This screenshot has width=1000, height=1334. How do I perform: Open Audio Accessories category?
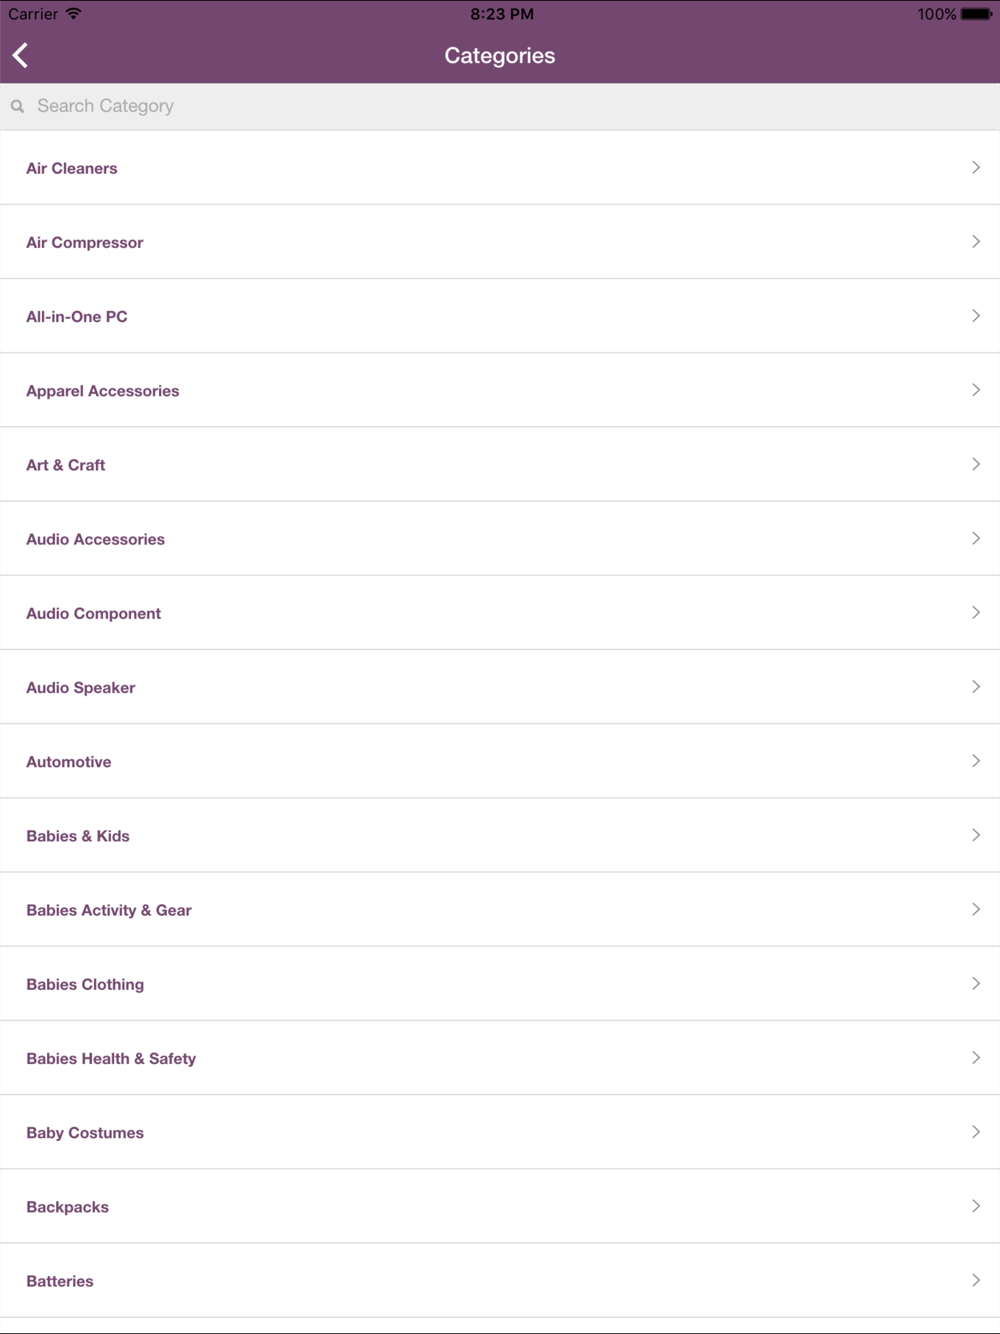[x=500, y=539]
